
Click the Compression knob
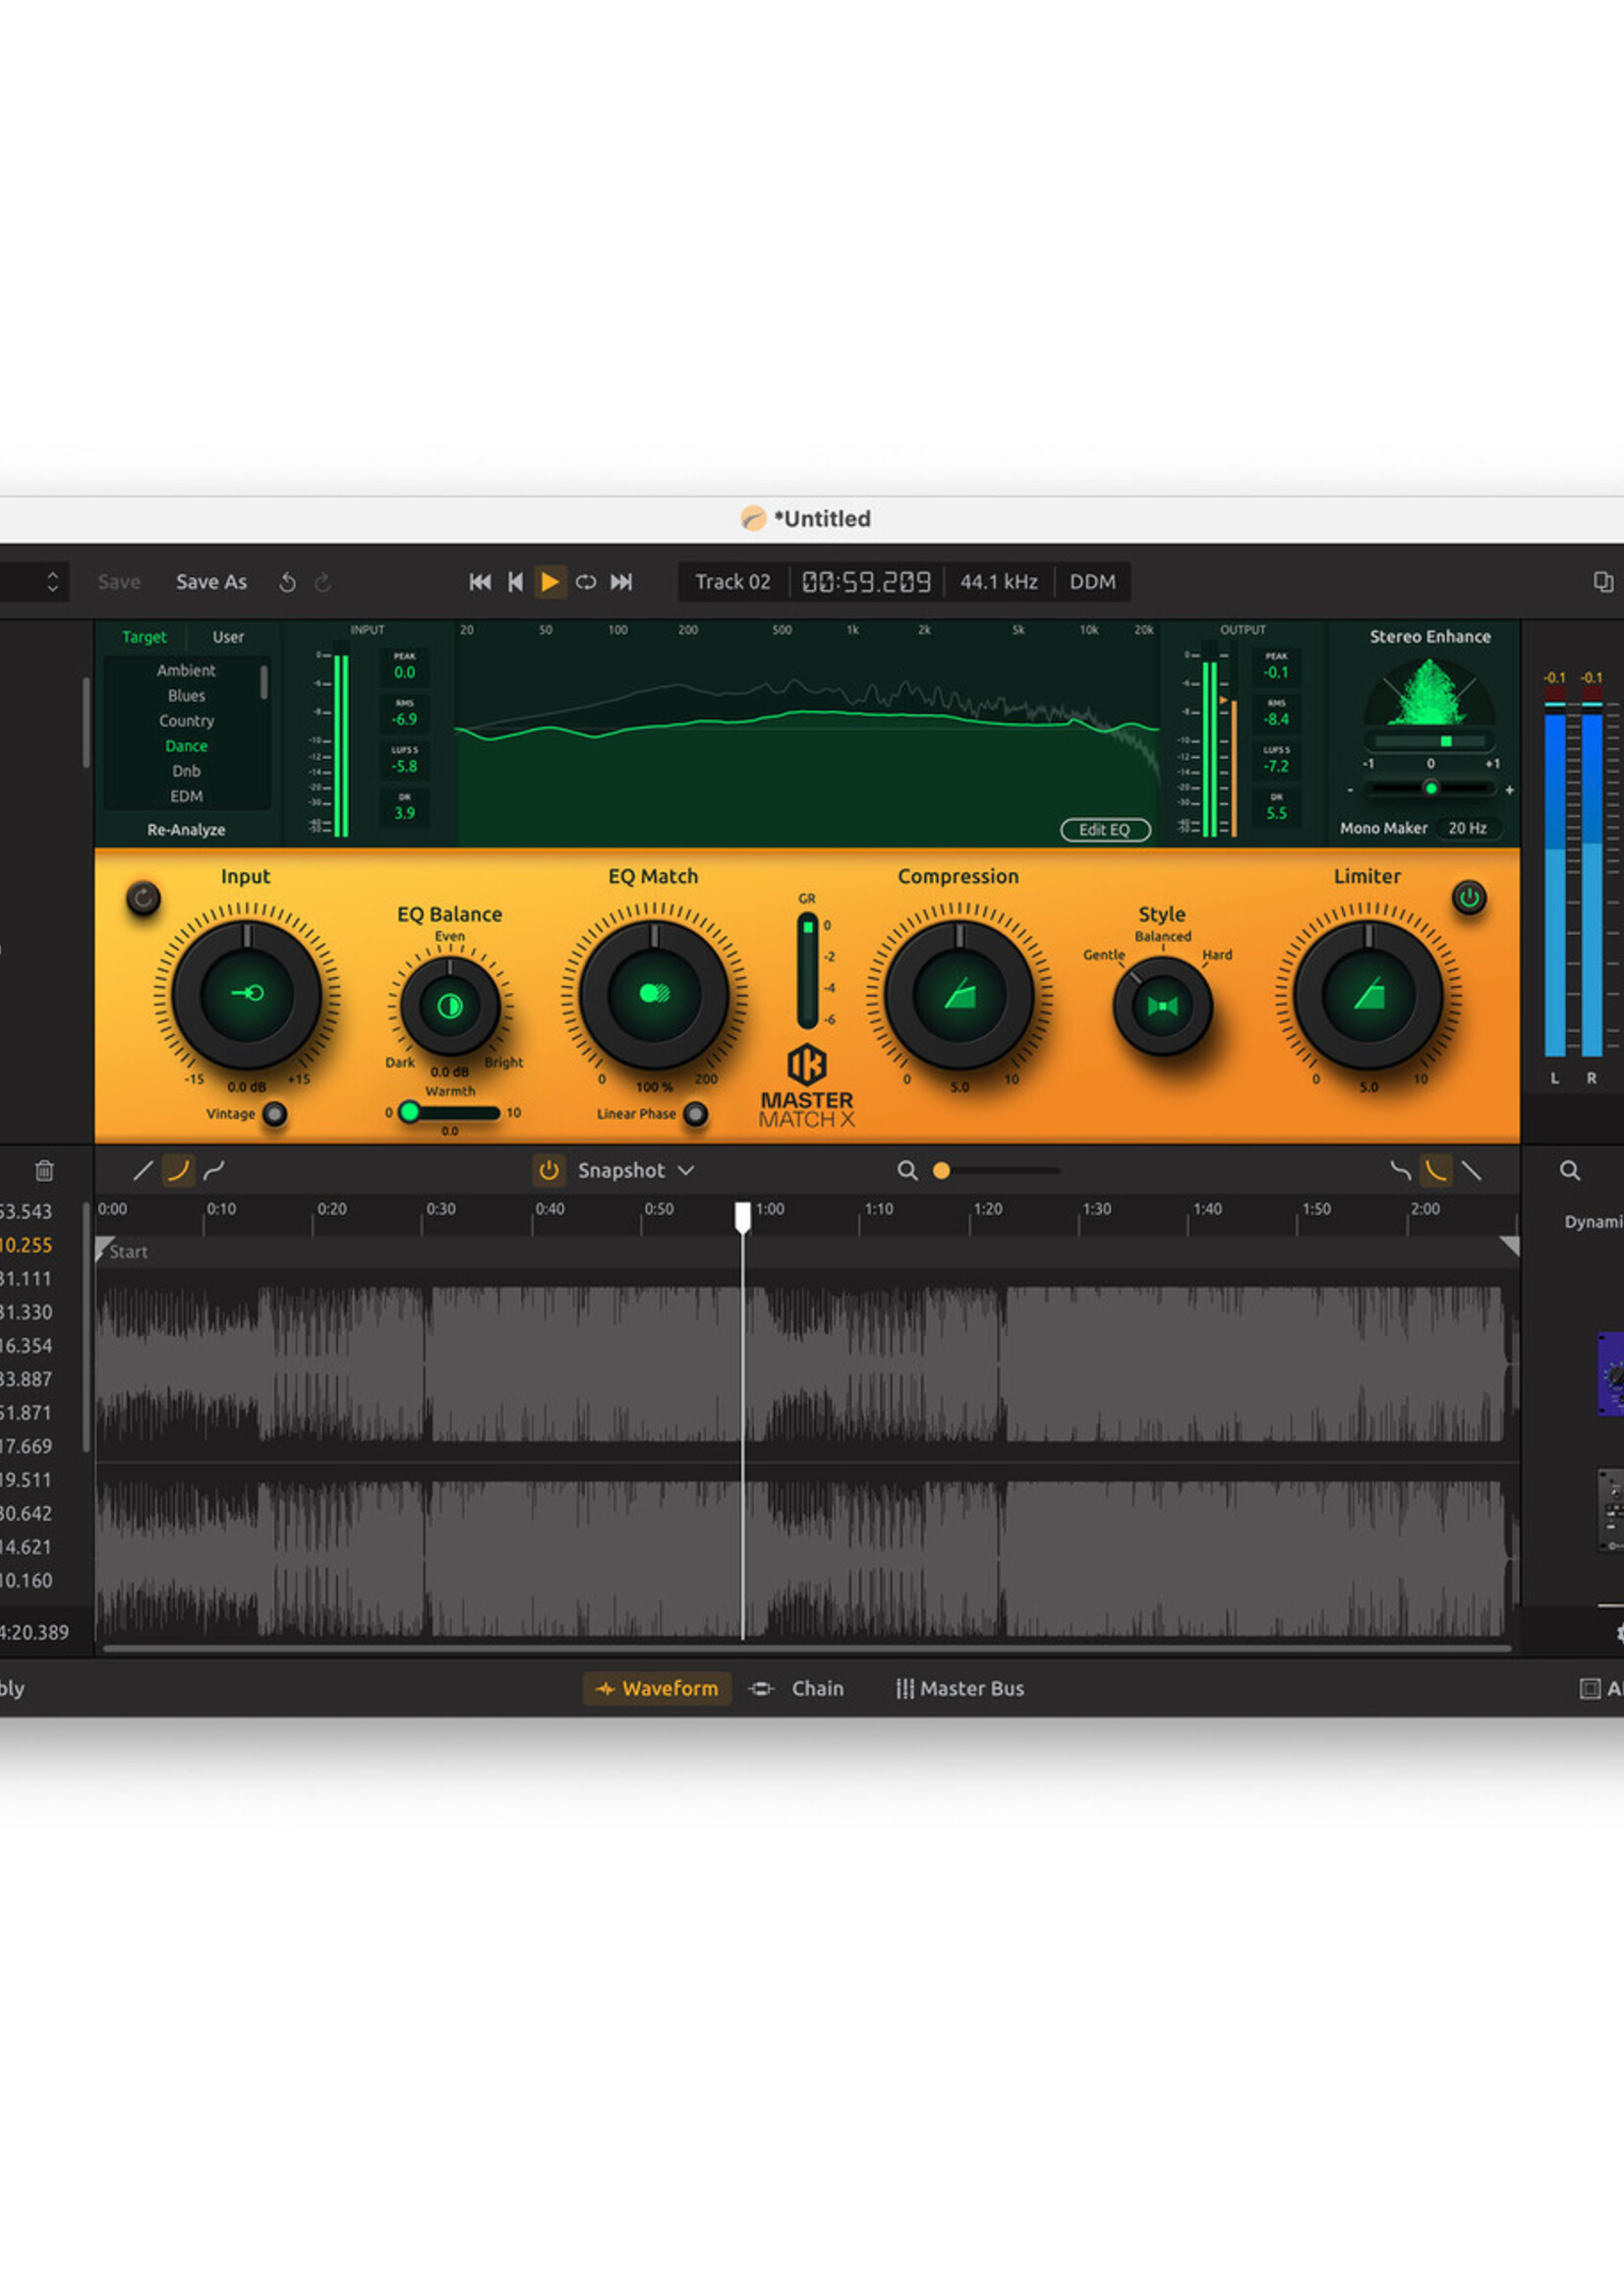[x=959, y=994]
